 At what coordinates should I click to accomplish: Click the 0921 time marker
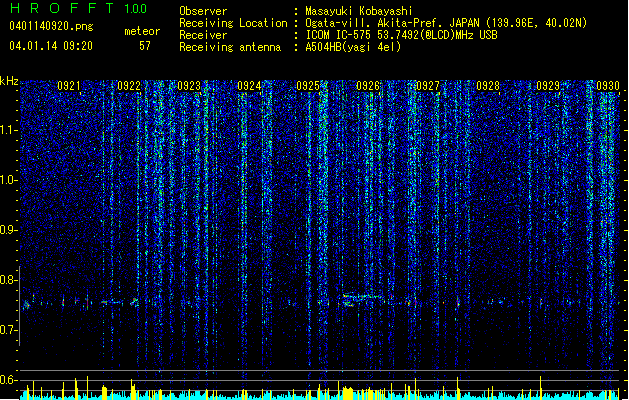[69, 86]
